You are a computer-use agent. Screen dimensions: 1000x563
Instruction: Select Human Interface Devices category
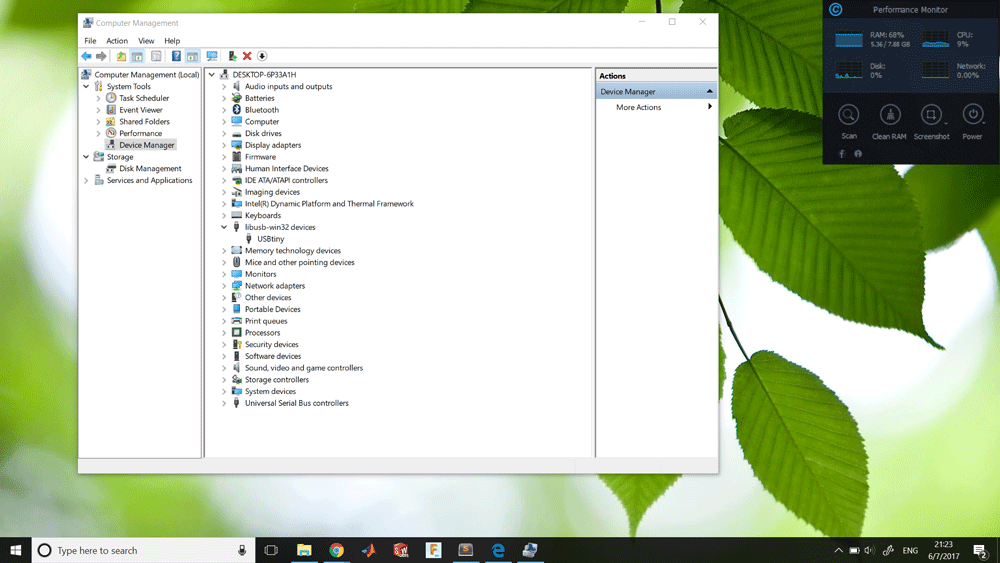point(286,168)
